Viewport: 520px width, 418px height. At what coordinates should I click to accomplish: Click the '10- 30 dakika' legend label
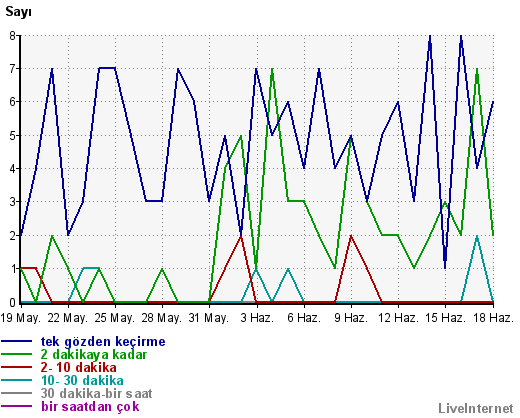click(82, 381)
